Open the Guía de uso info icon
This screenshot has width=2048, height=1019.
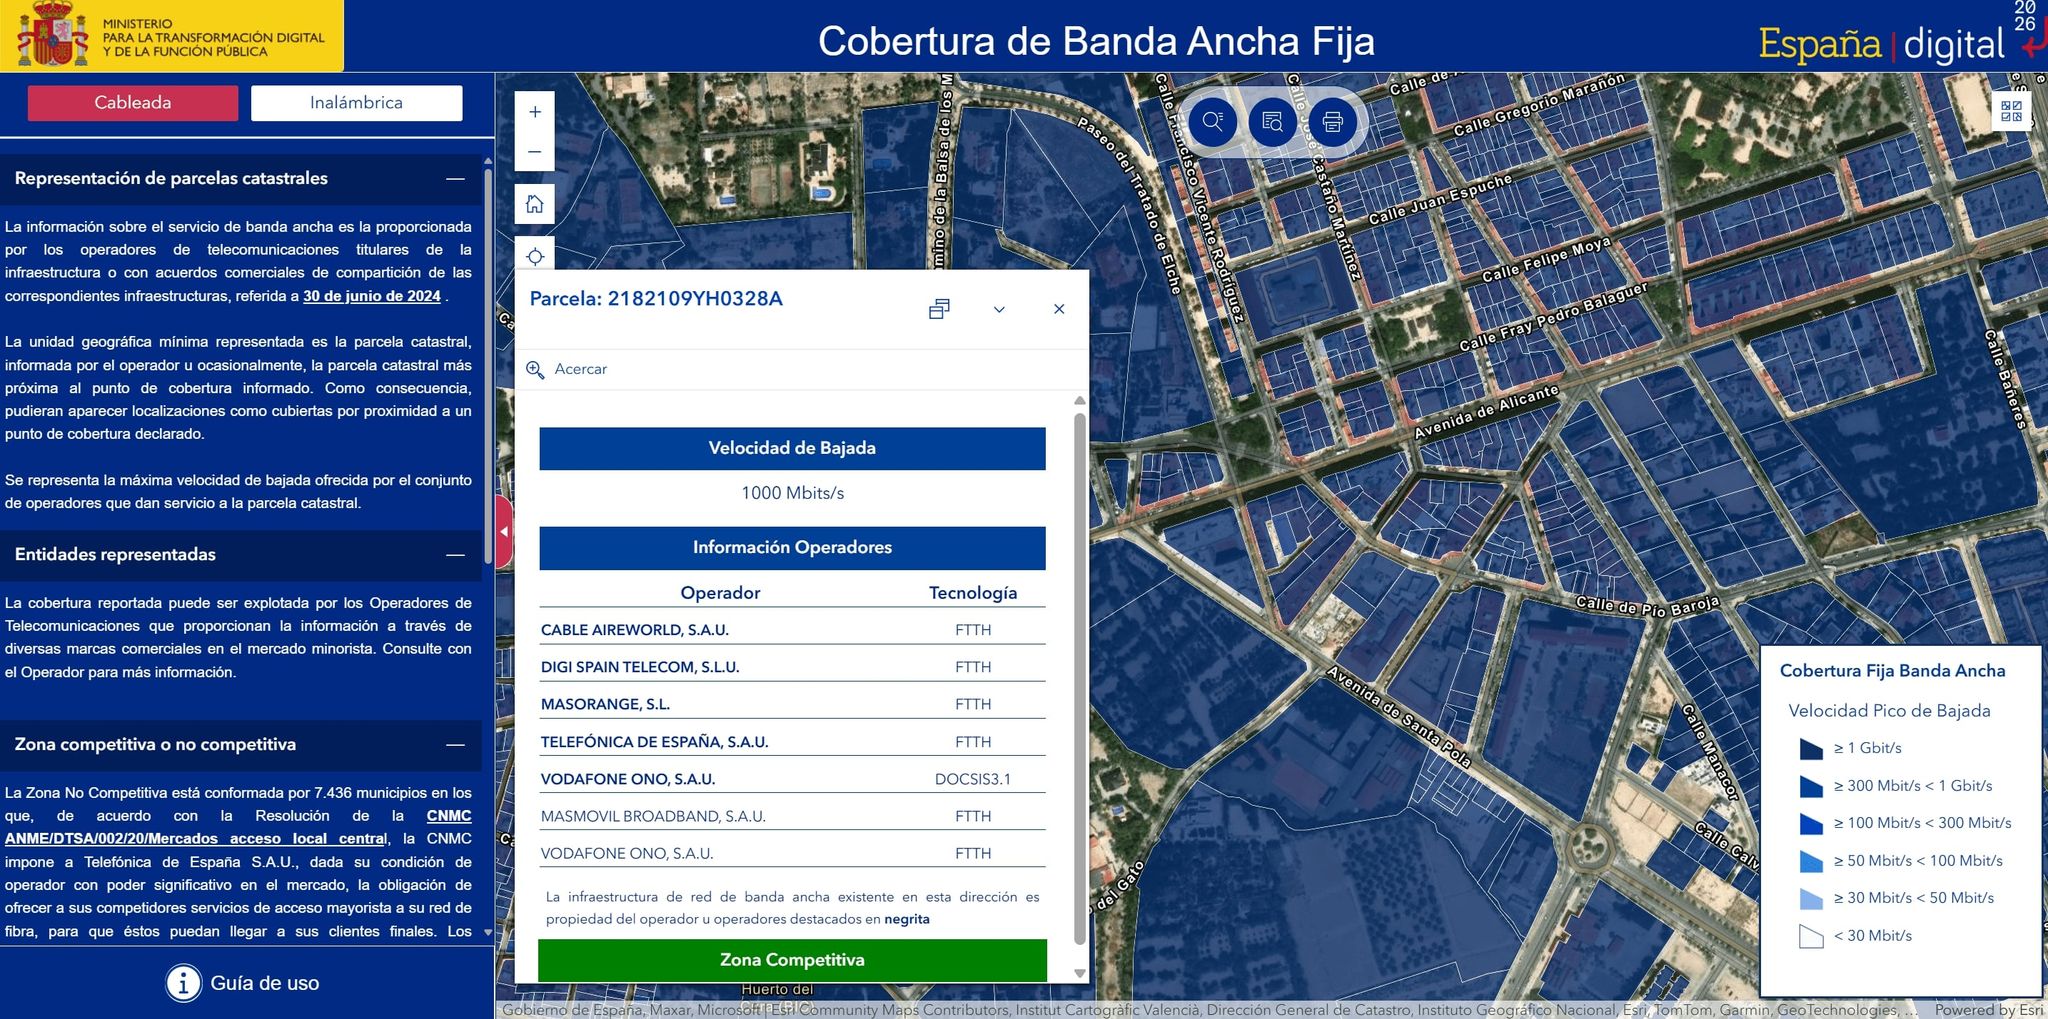[183, 983]
